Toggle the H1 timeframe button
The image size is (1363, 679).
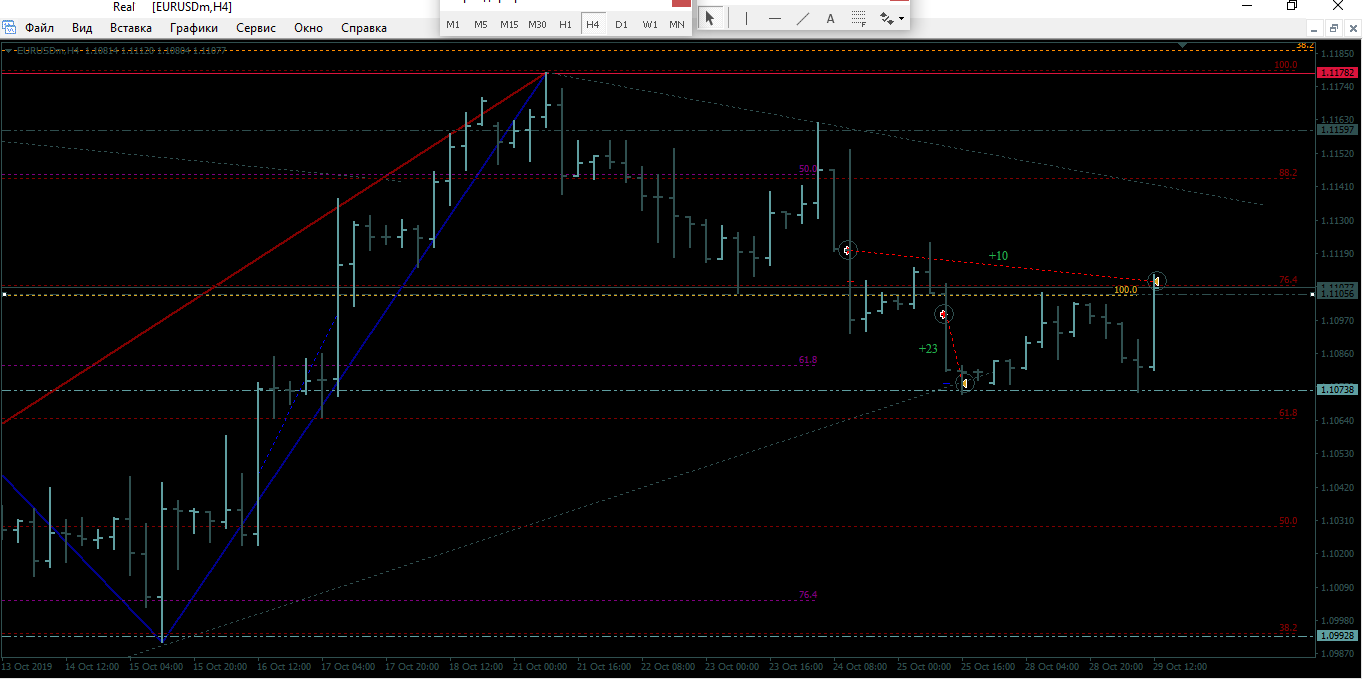pyautogui.click(x=565, y=23)
